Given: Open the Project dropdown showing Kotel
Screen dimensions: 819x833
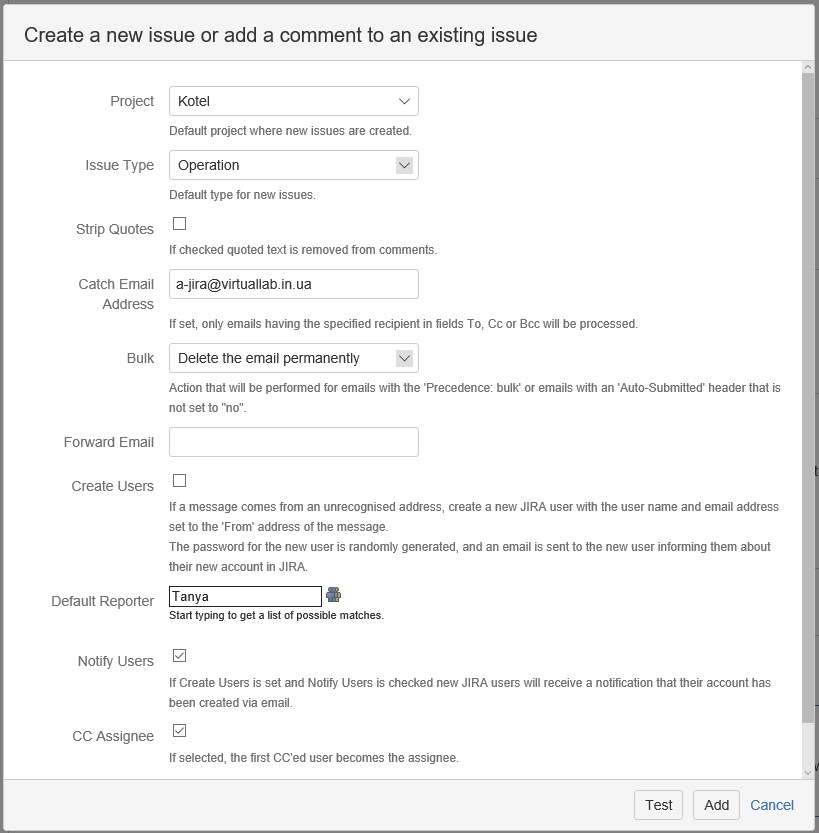Looking at the screenshot, I should tap(294, 101).
